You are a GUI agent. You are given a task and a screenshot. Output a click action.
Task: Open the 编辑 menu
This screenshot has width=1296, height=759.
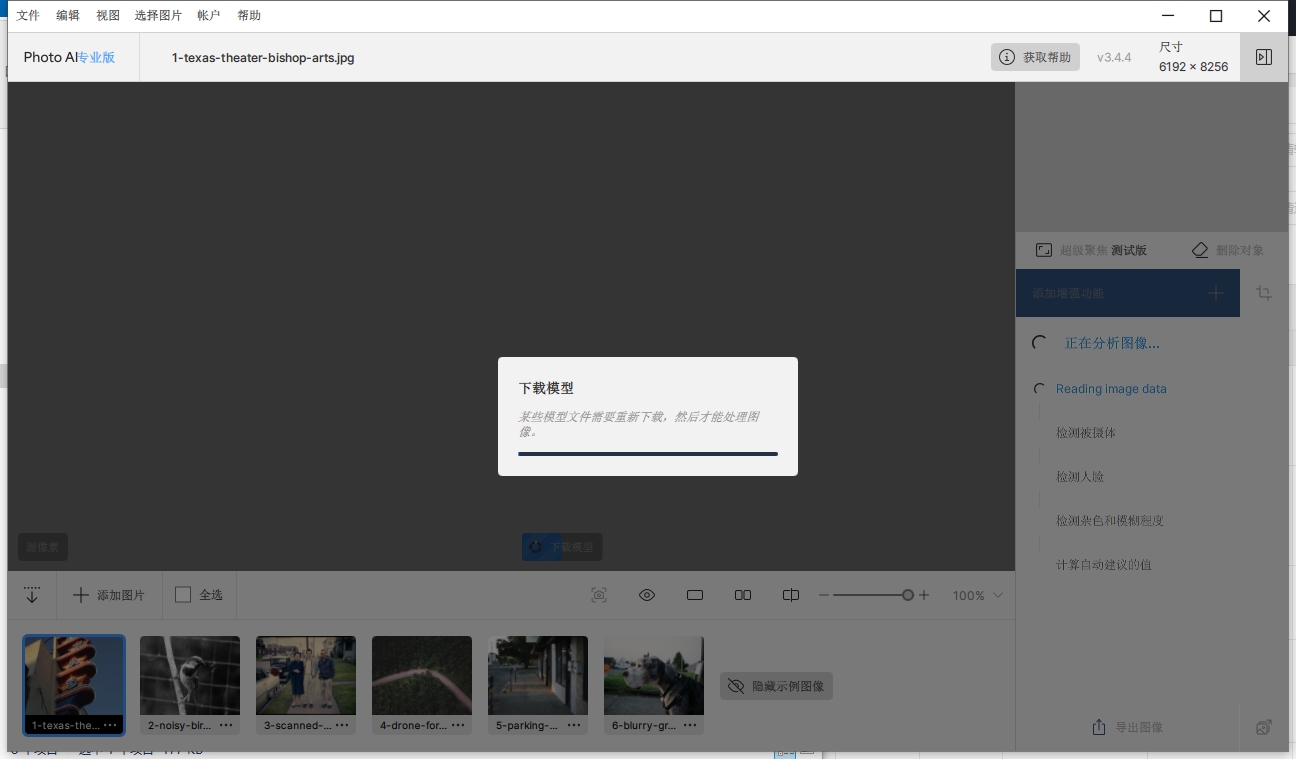(68, 15)
